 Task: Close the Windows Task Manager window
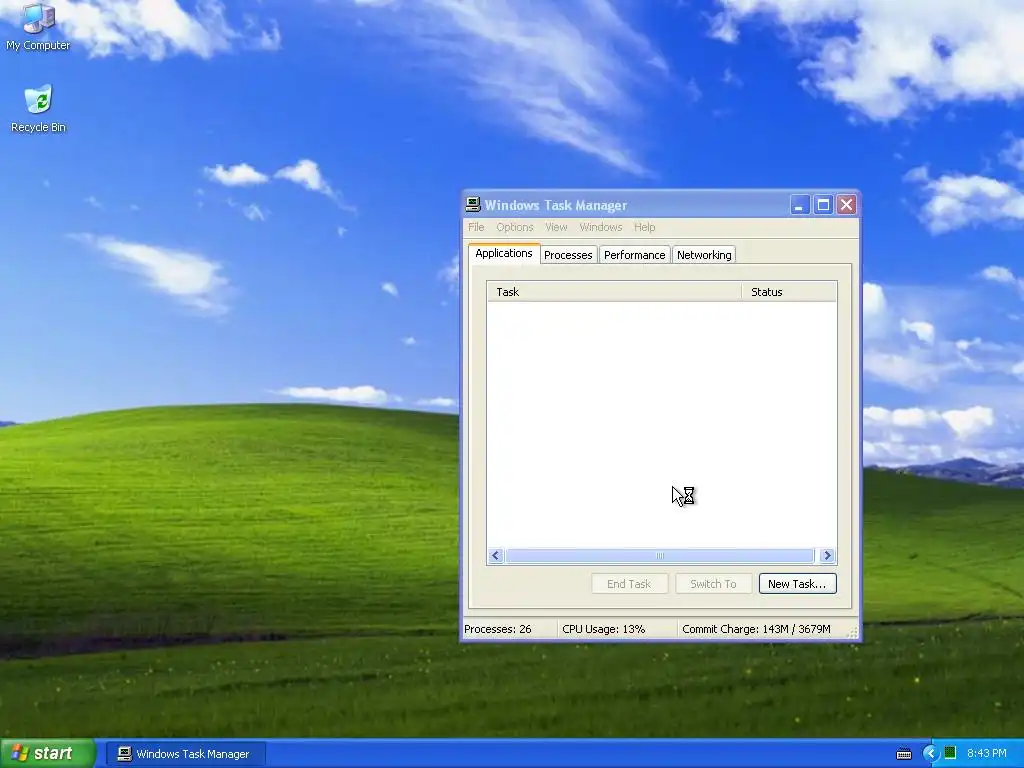point(846,205)
